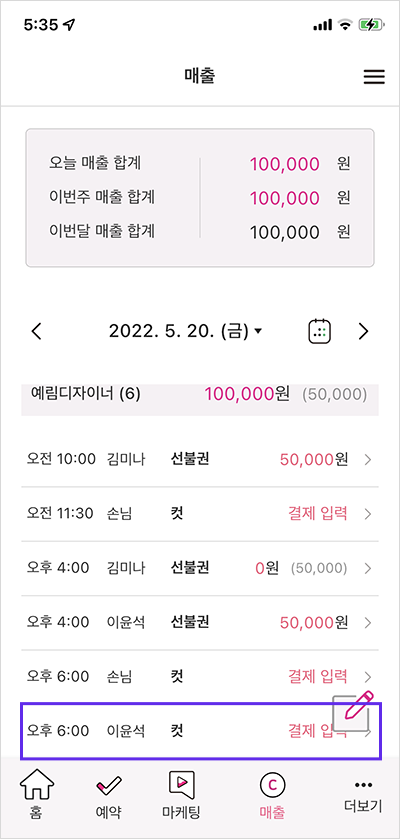Screen dimensions: 400x839
Task: Open highlighted 오후 6:00 이윤석 컷 row
Action: click(x=200, y=731)
